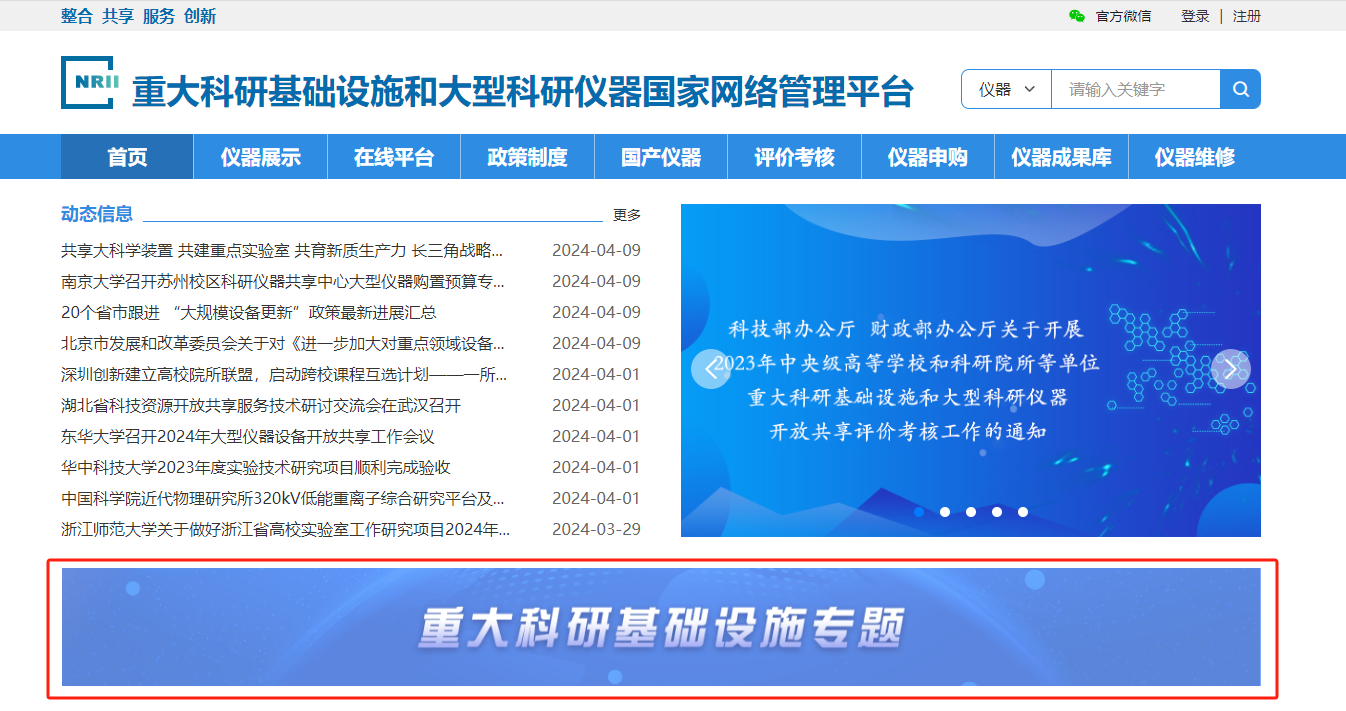
Task: Open news 华中科技大学2023年度实验技术研究项目
Action: coord(256,467)
